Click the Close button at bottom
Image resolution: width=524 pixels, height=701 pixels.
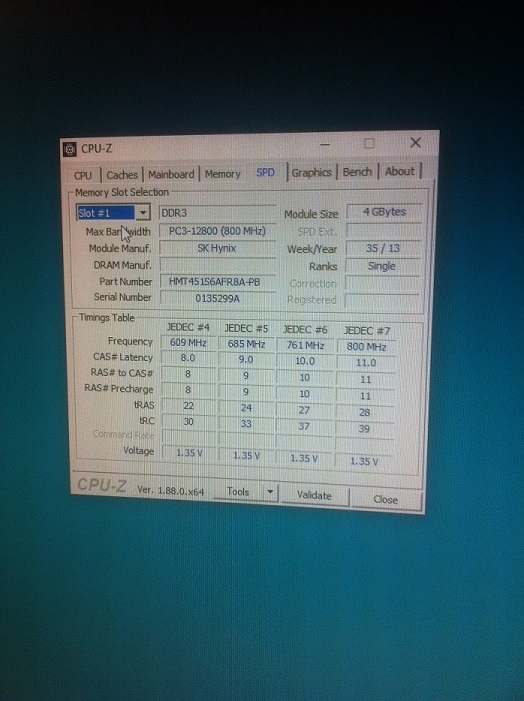(386, 499)
